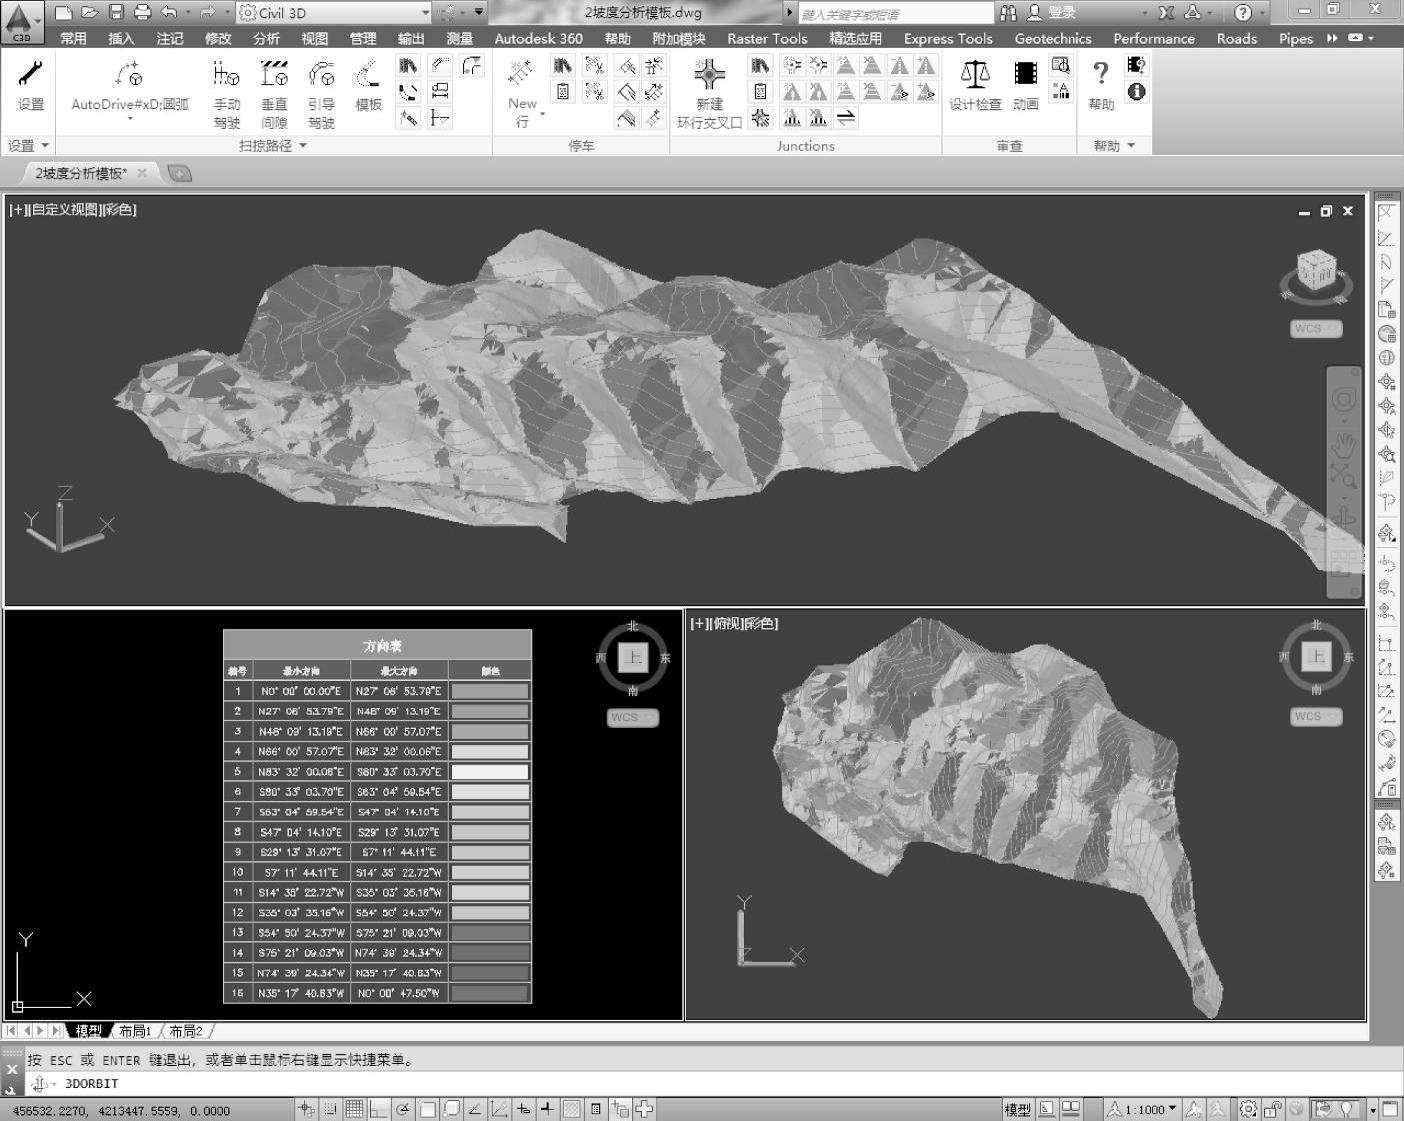Click the coordinates readout in status bar
Image resolution: width=1404 pixels, height=1121 pixels.
pyautogui.click(x=121, y=1110)
